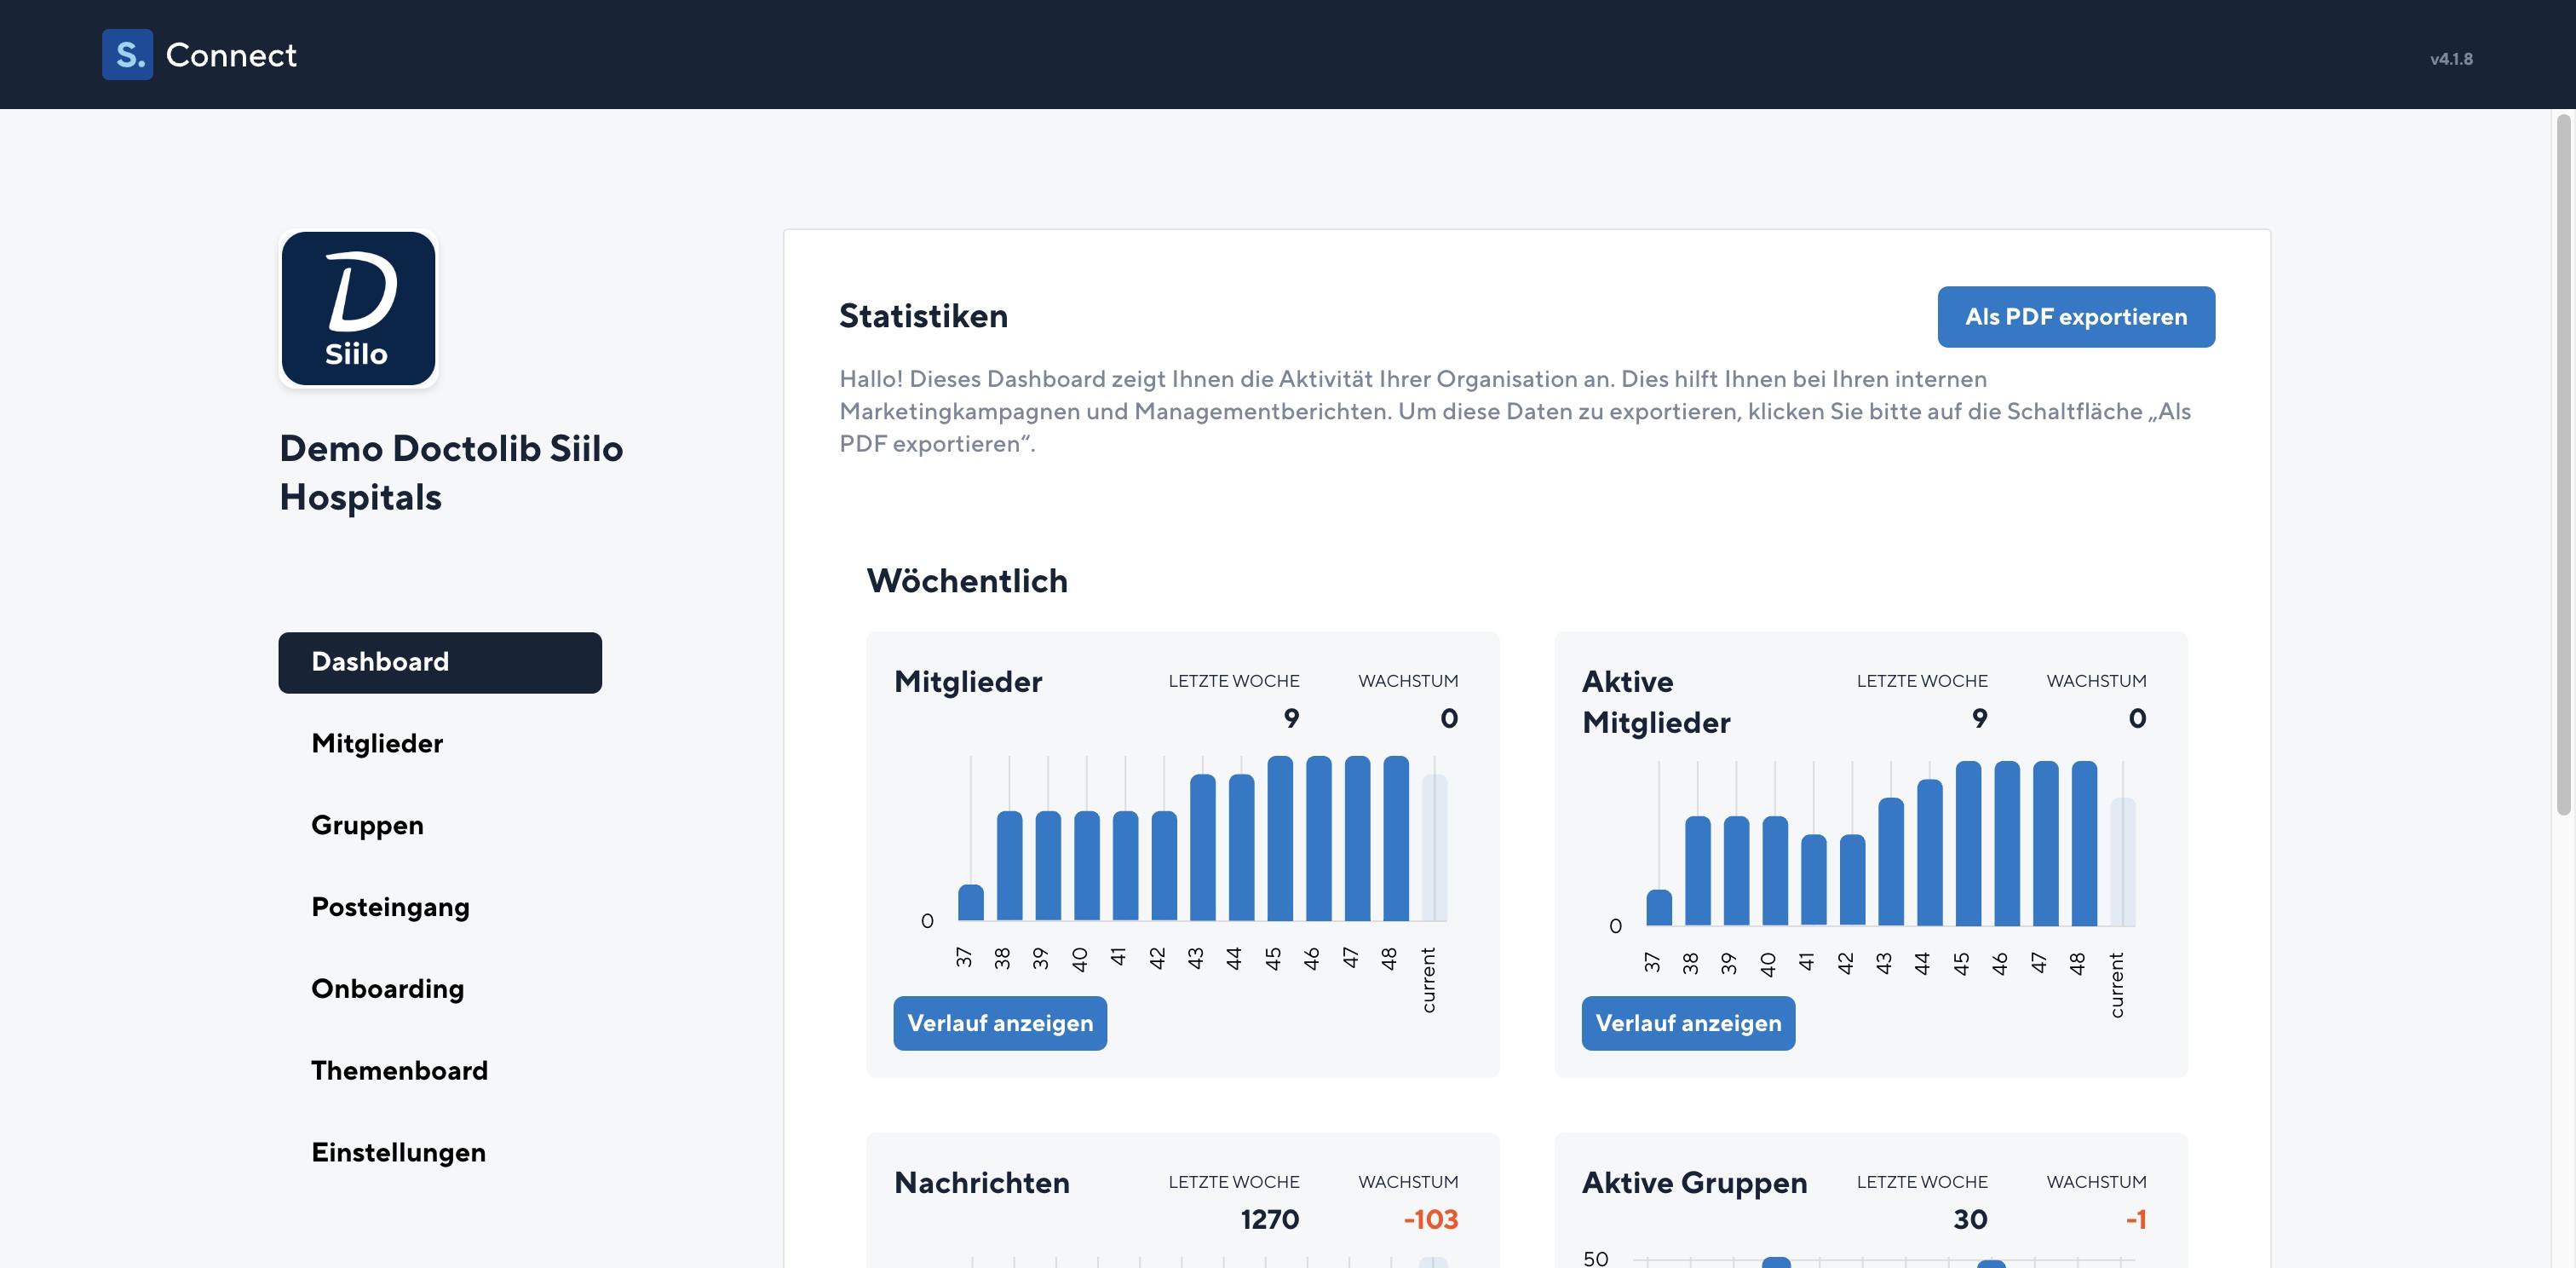Open the Onboarding page
Image resolution: width=2576 pixels, height=1268 pixels.
387,989
